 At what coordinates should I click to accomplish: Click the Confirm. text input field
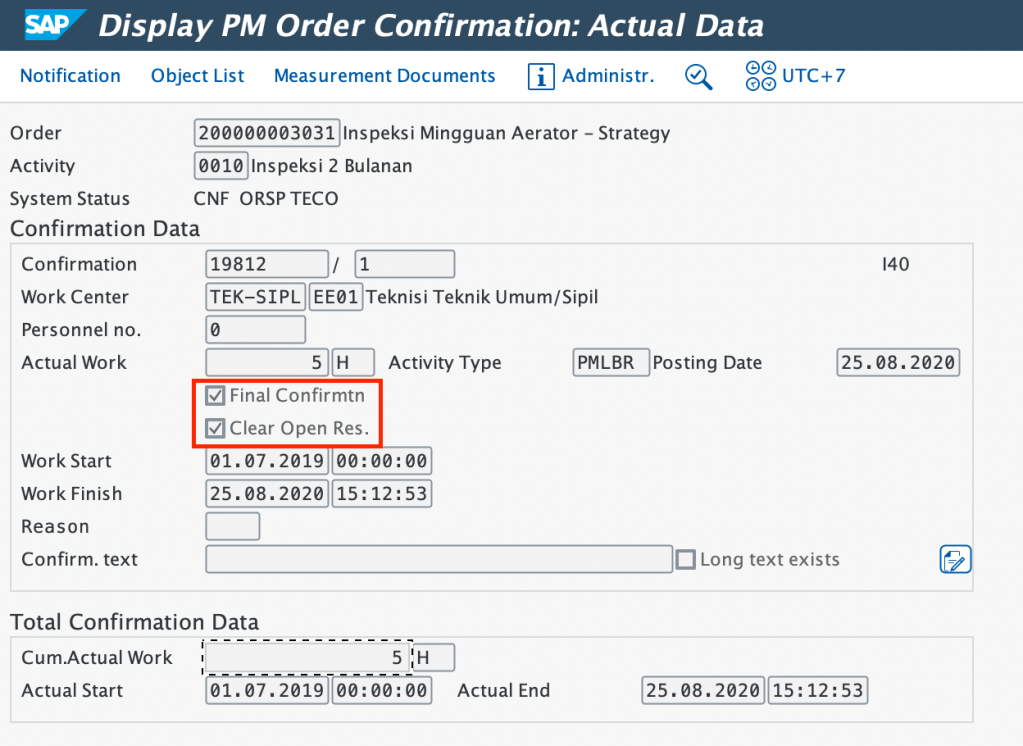coord(438,560)
